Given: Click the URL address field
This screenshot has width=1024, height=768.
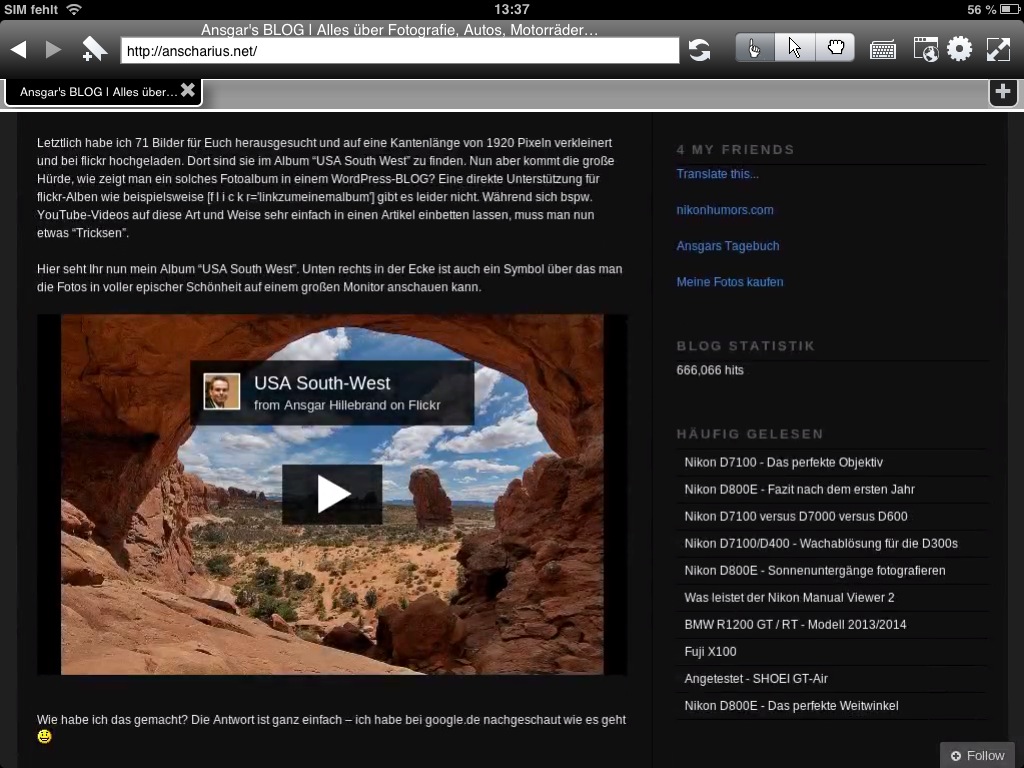Looking at the screenshot, I should coord(400,51).
